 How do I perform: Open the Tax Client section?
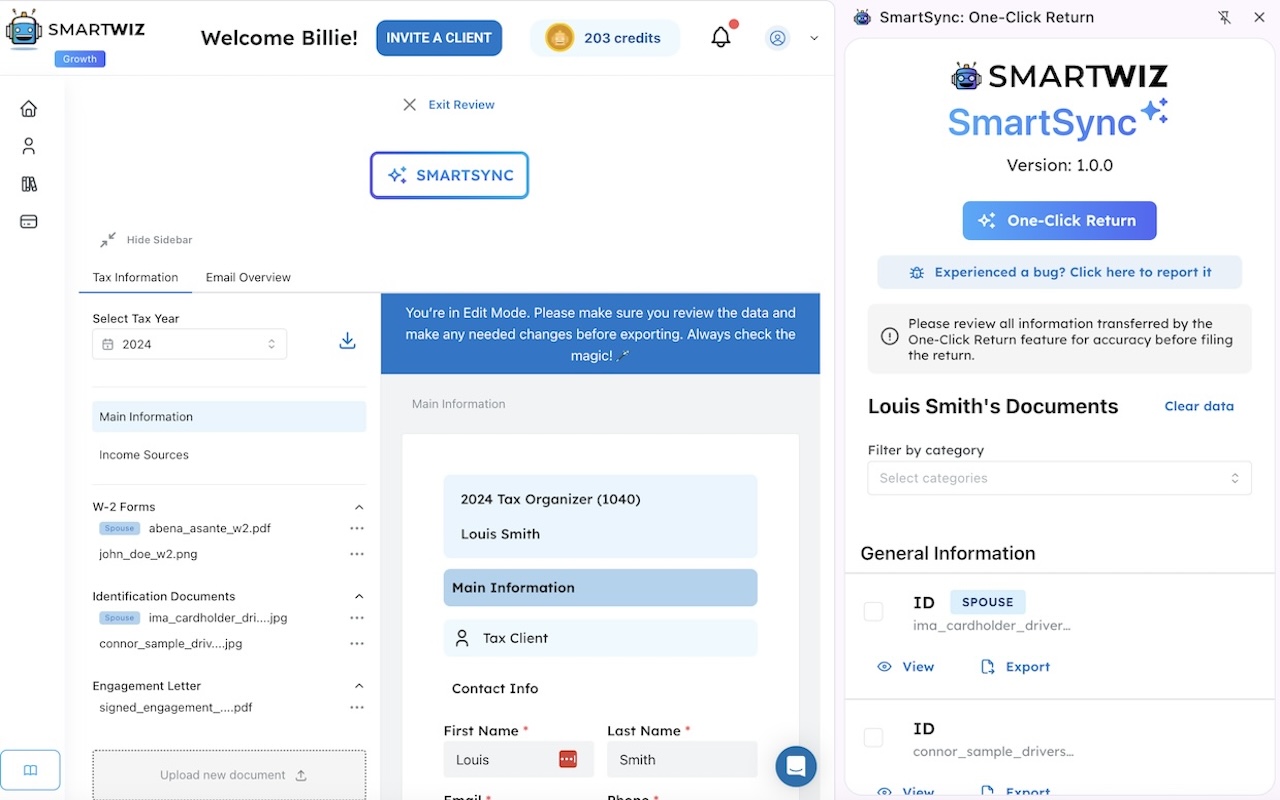tap(600, 638)
